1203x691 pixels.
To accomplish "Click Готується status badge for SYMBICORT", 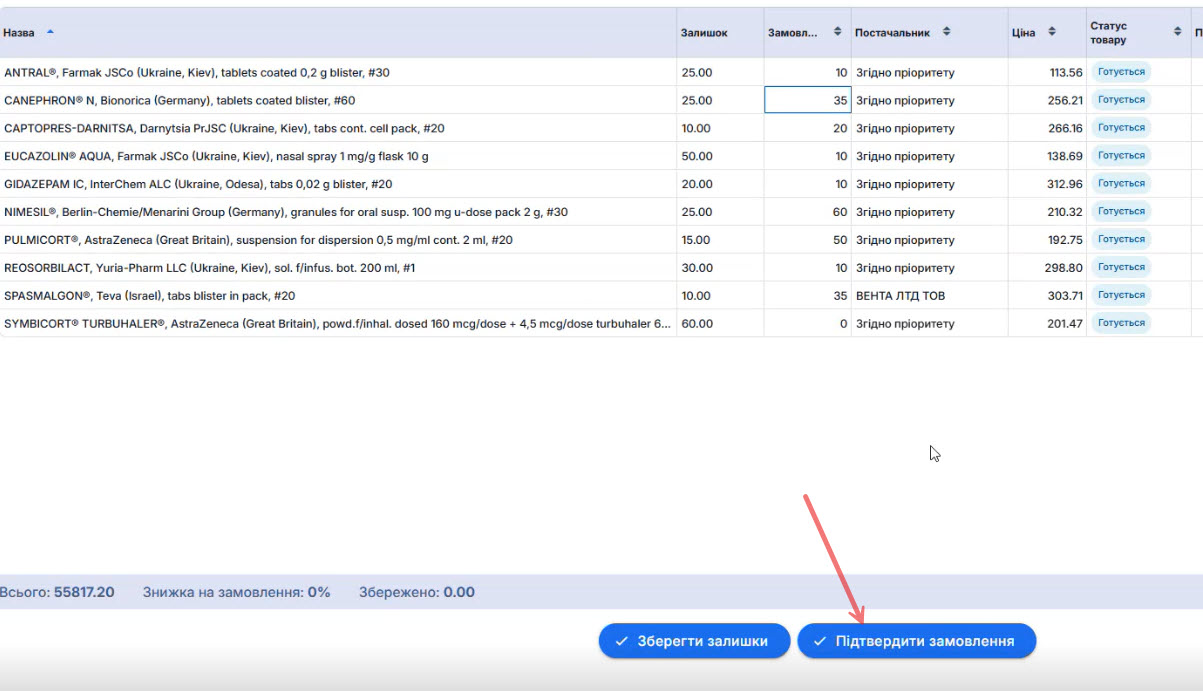I will [x=1121, y=323].
